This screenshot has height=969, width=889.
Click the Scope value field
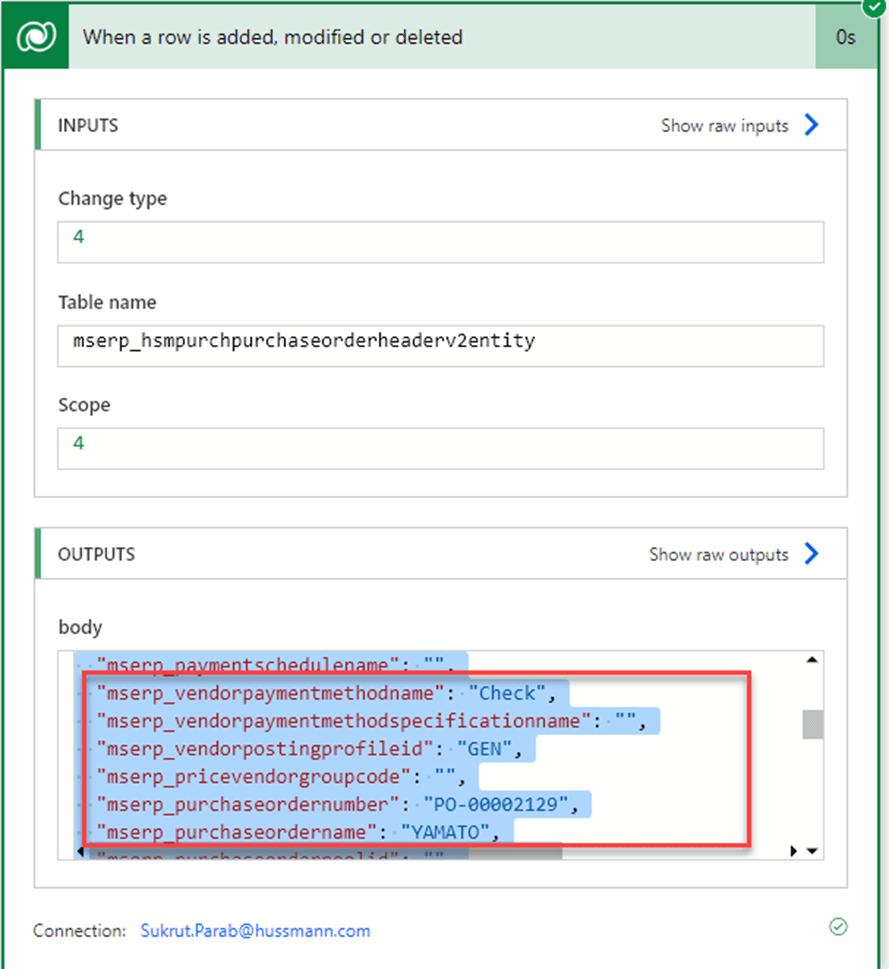[440, 448]
